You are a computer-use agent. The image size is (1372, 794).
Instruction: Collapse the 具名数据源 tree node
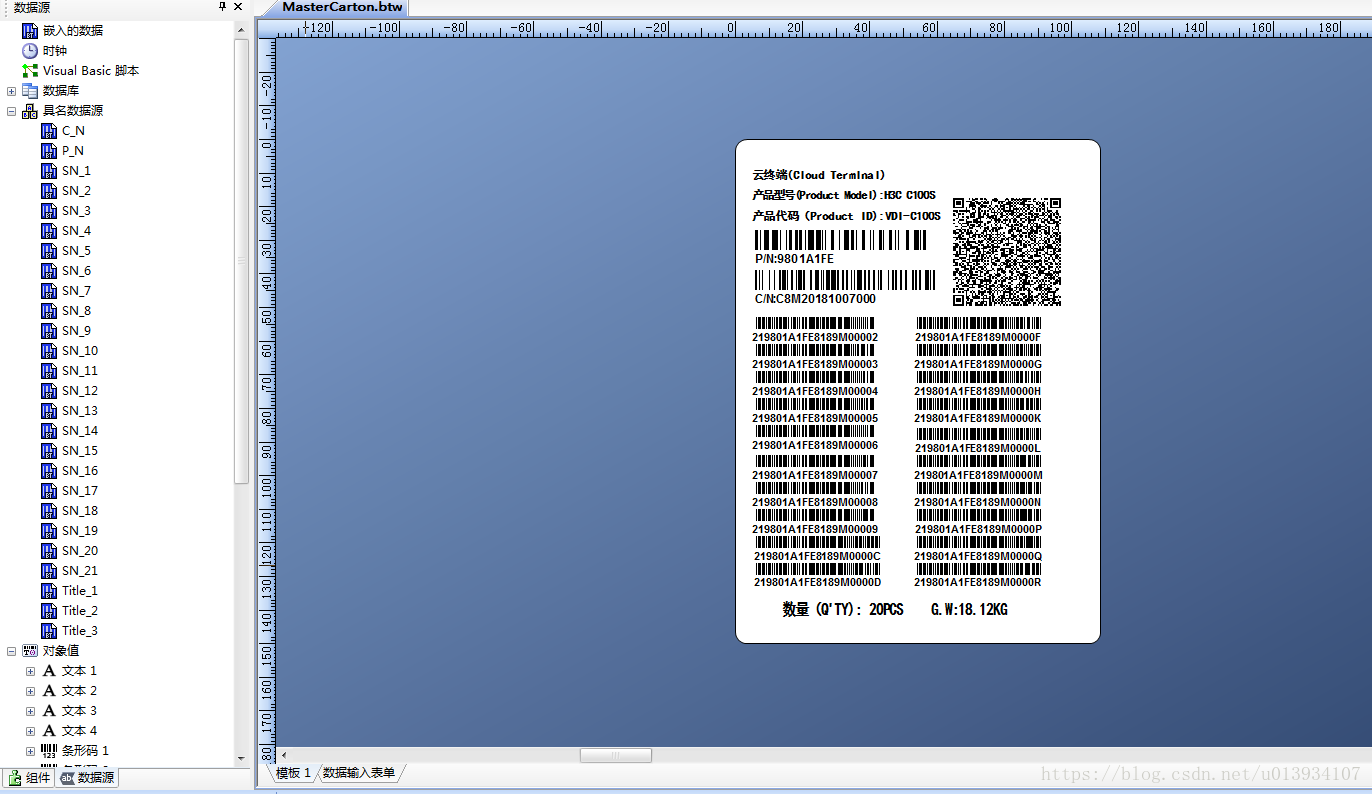coord(12,111)
